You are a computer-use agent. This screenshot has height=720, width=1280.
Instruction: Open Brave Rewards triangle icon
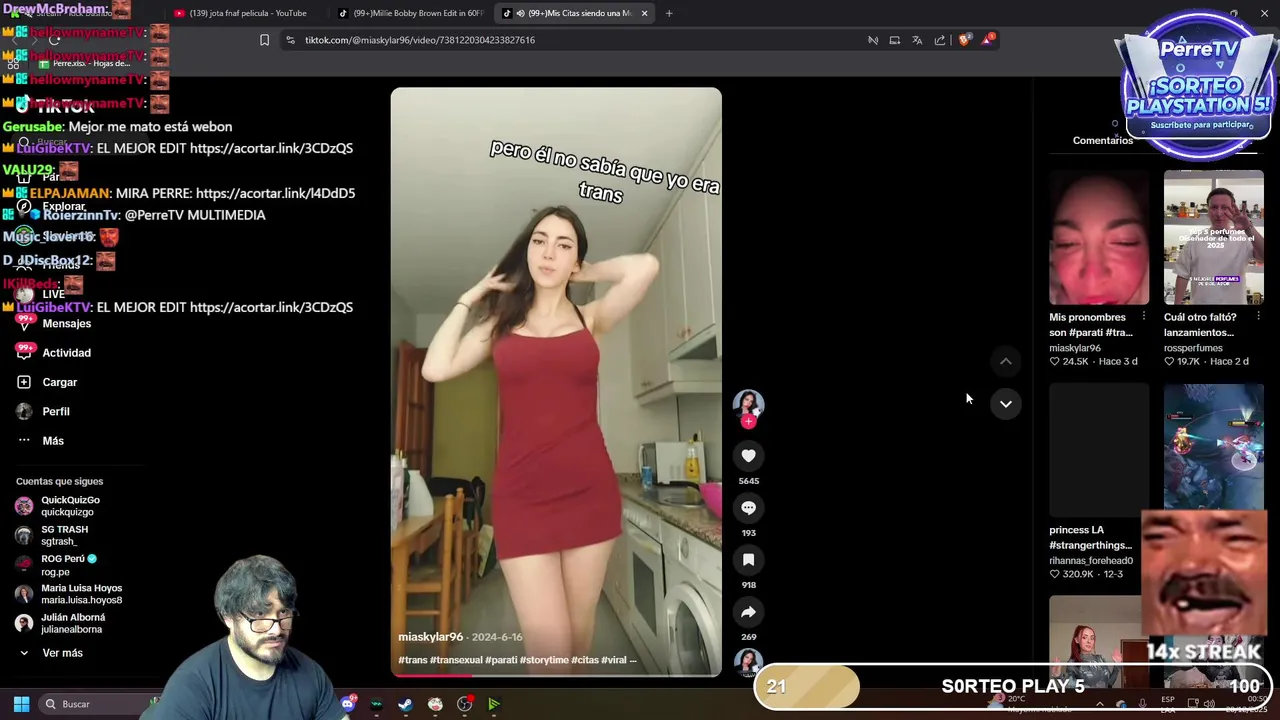coord(988,39)
